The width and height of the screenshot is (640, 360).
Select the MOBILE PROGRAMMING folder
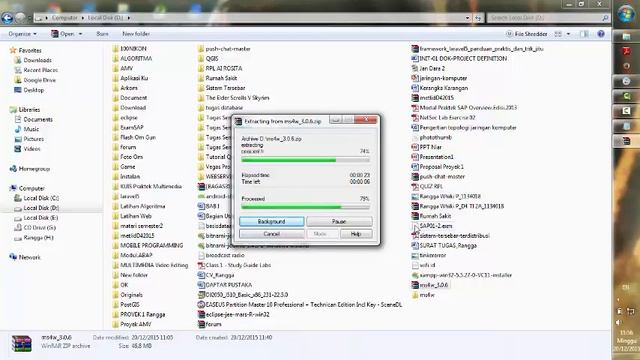(148, 245)
